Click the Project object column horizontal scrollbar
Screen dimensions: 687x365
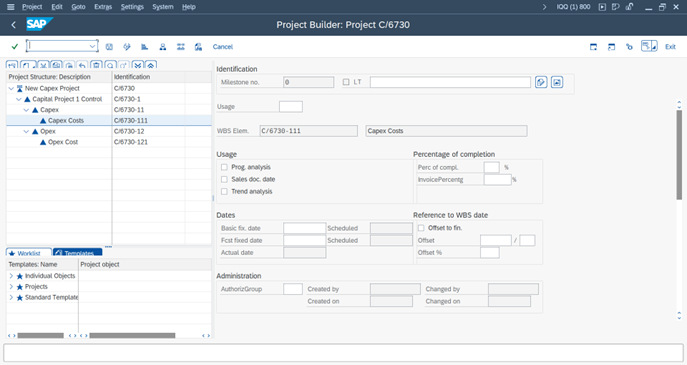132,336
